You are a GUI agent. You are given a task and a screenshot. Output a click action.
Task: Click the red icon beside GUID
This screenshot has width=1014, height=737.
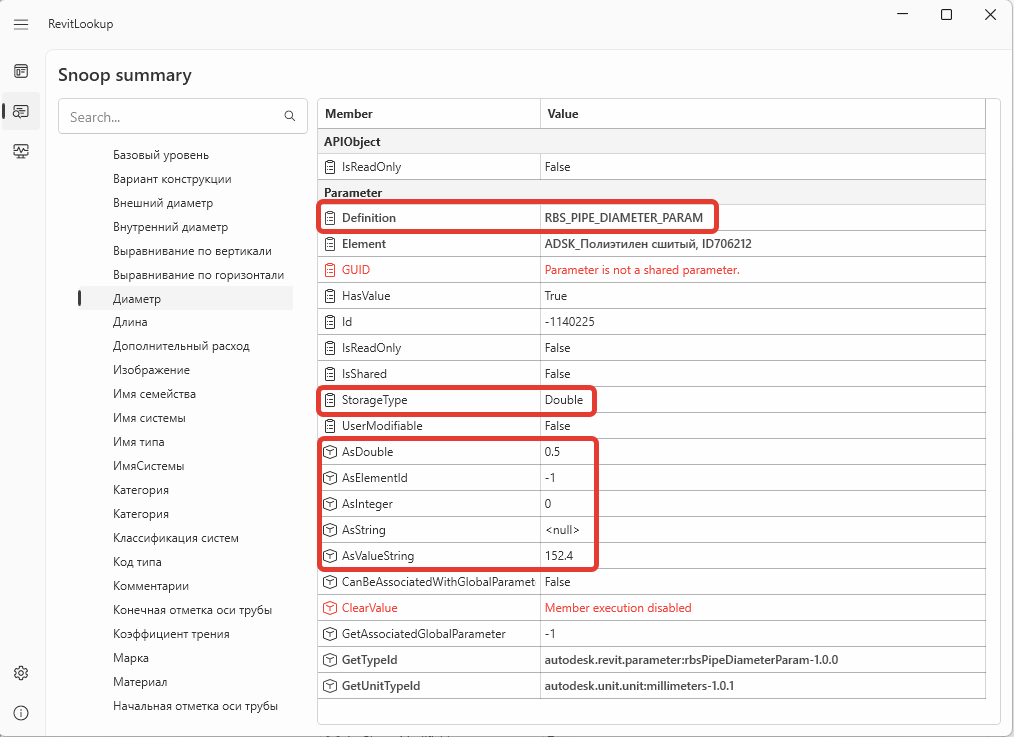[x=330, y=270]
